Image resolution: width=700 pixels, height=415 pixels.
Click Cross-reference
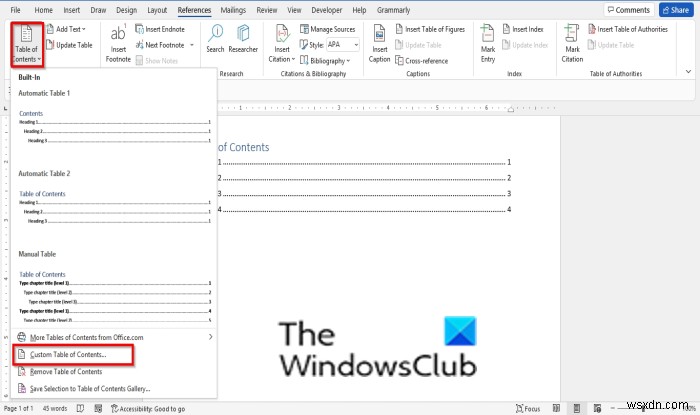(421, 61)
